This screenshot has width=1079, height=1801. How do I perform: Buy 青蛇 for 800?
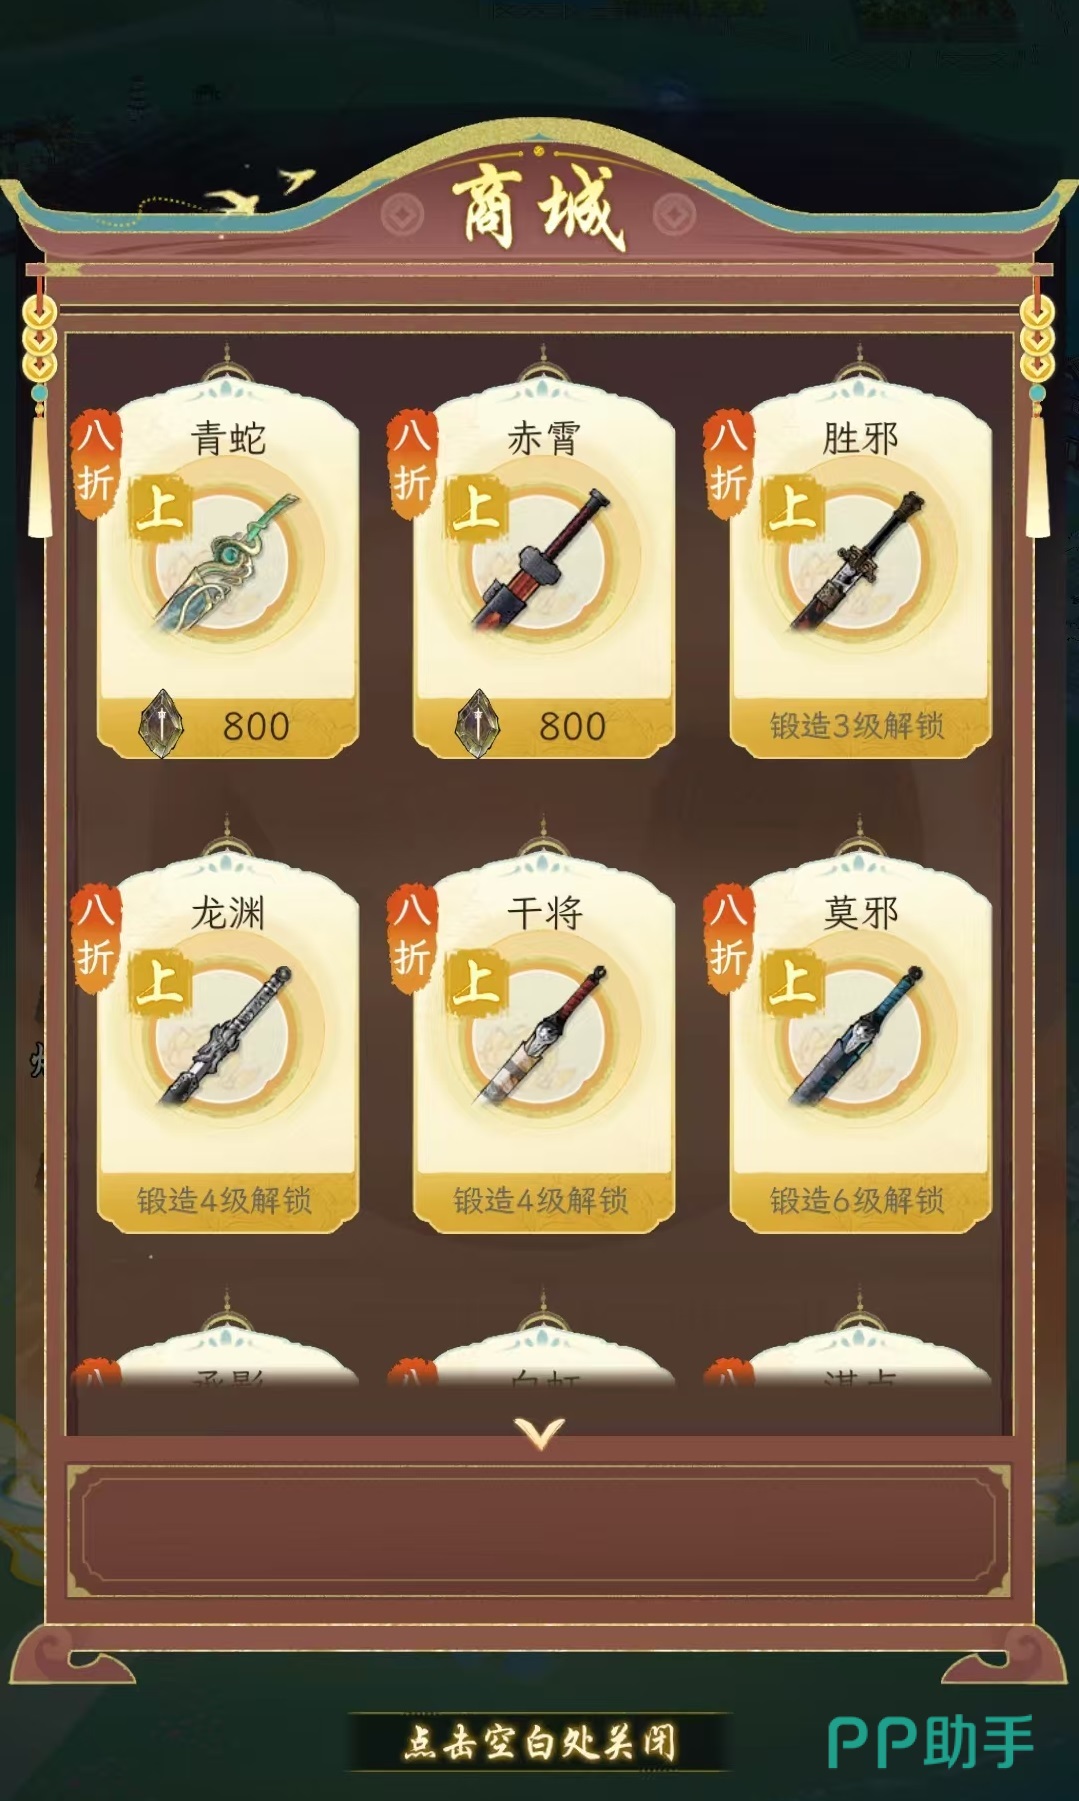(x=227, y=726)
